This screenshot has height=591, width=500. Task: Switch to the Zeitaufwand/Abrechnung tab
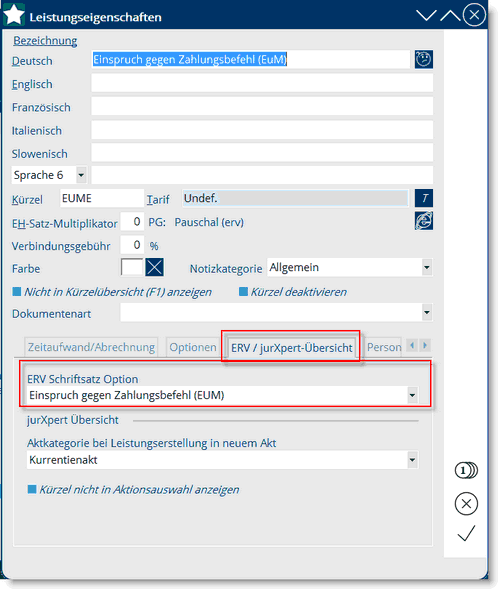click(x=91, y=347)
